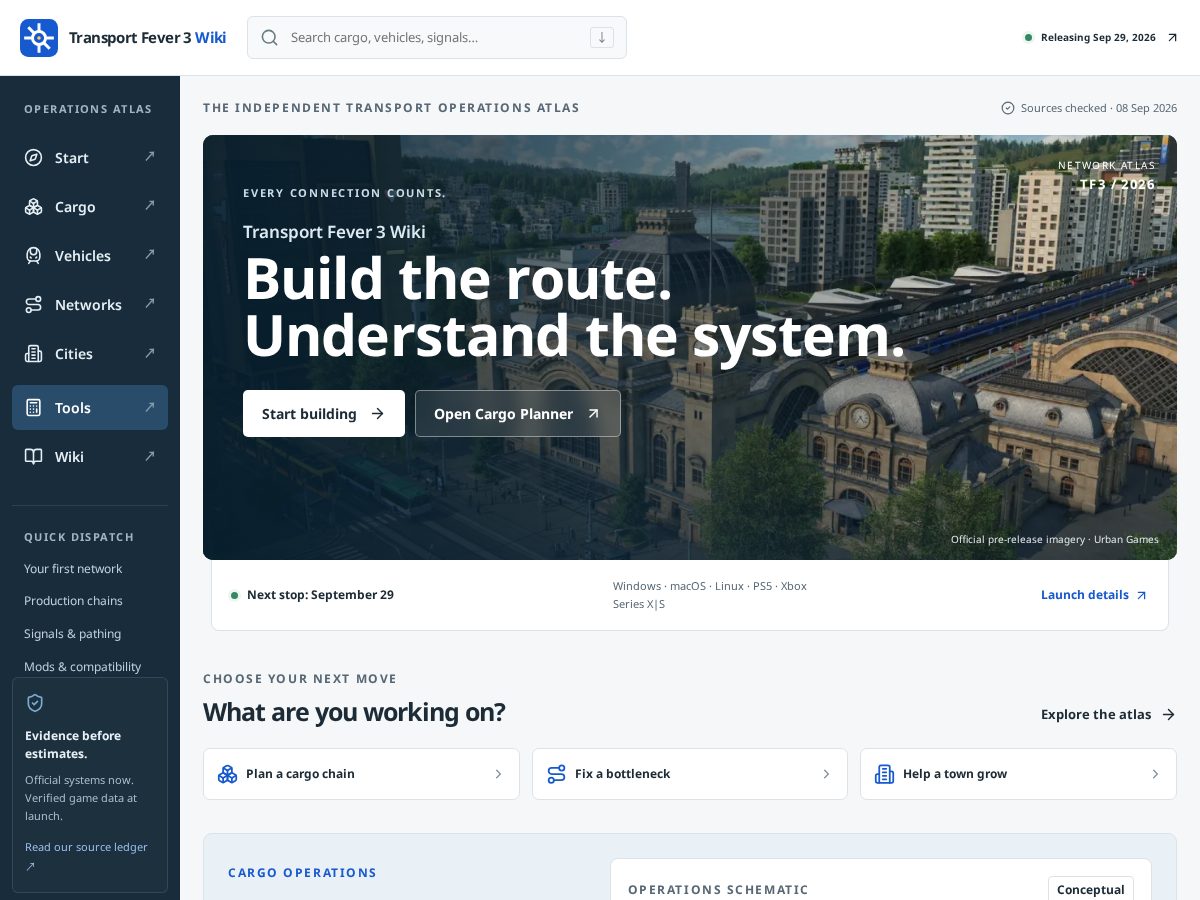Open the Signals & pathing quick link
Image resolution: width=1200 pixels, height=900 pixels.
click(x=72, y=634)
